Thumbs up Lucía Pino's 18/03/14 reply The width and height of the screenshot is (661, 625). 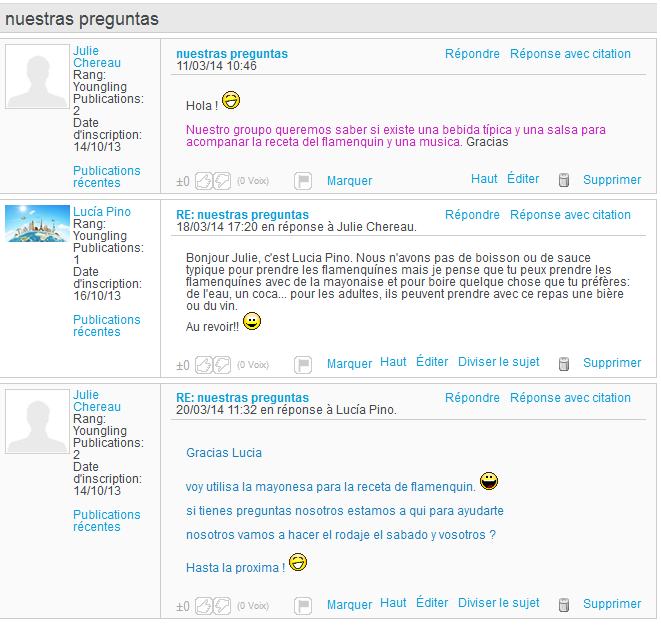coord(204,365)
